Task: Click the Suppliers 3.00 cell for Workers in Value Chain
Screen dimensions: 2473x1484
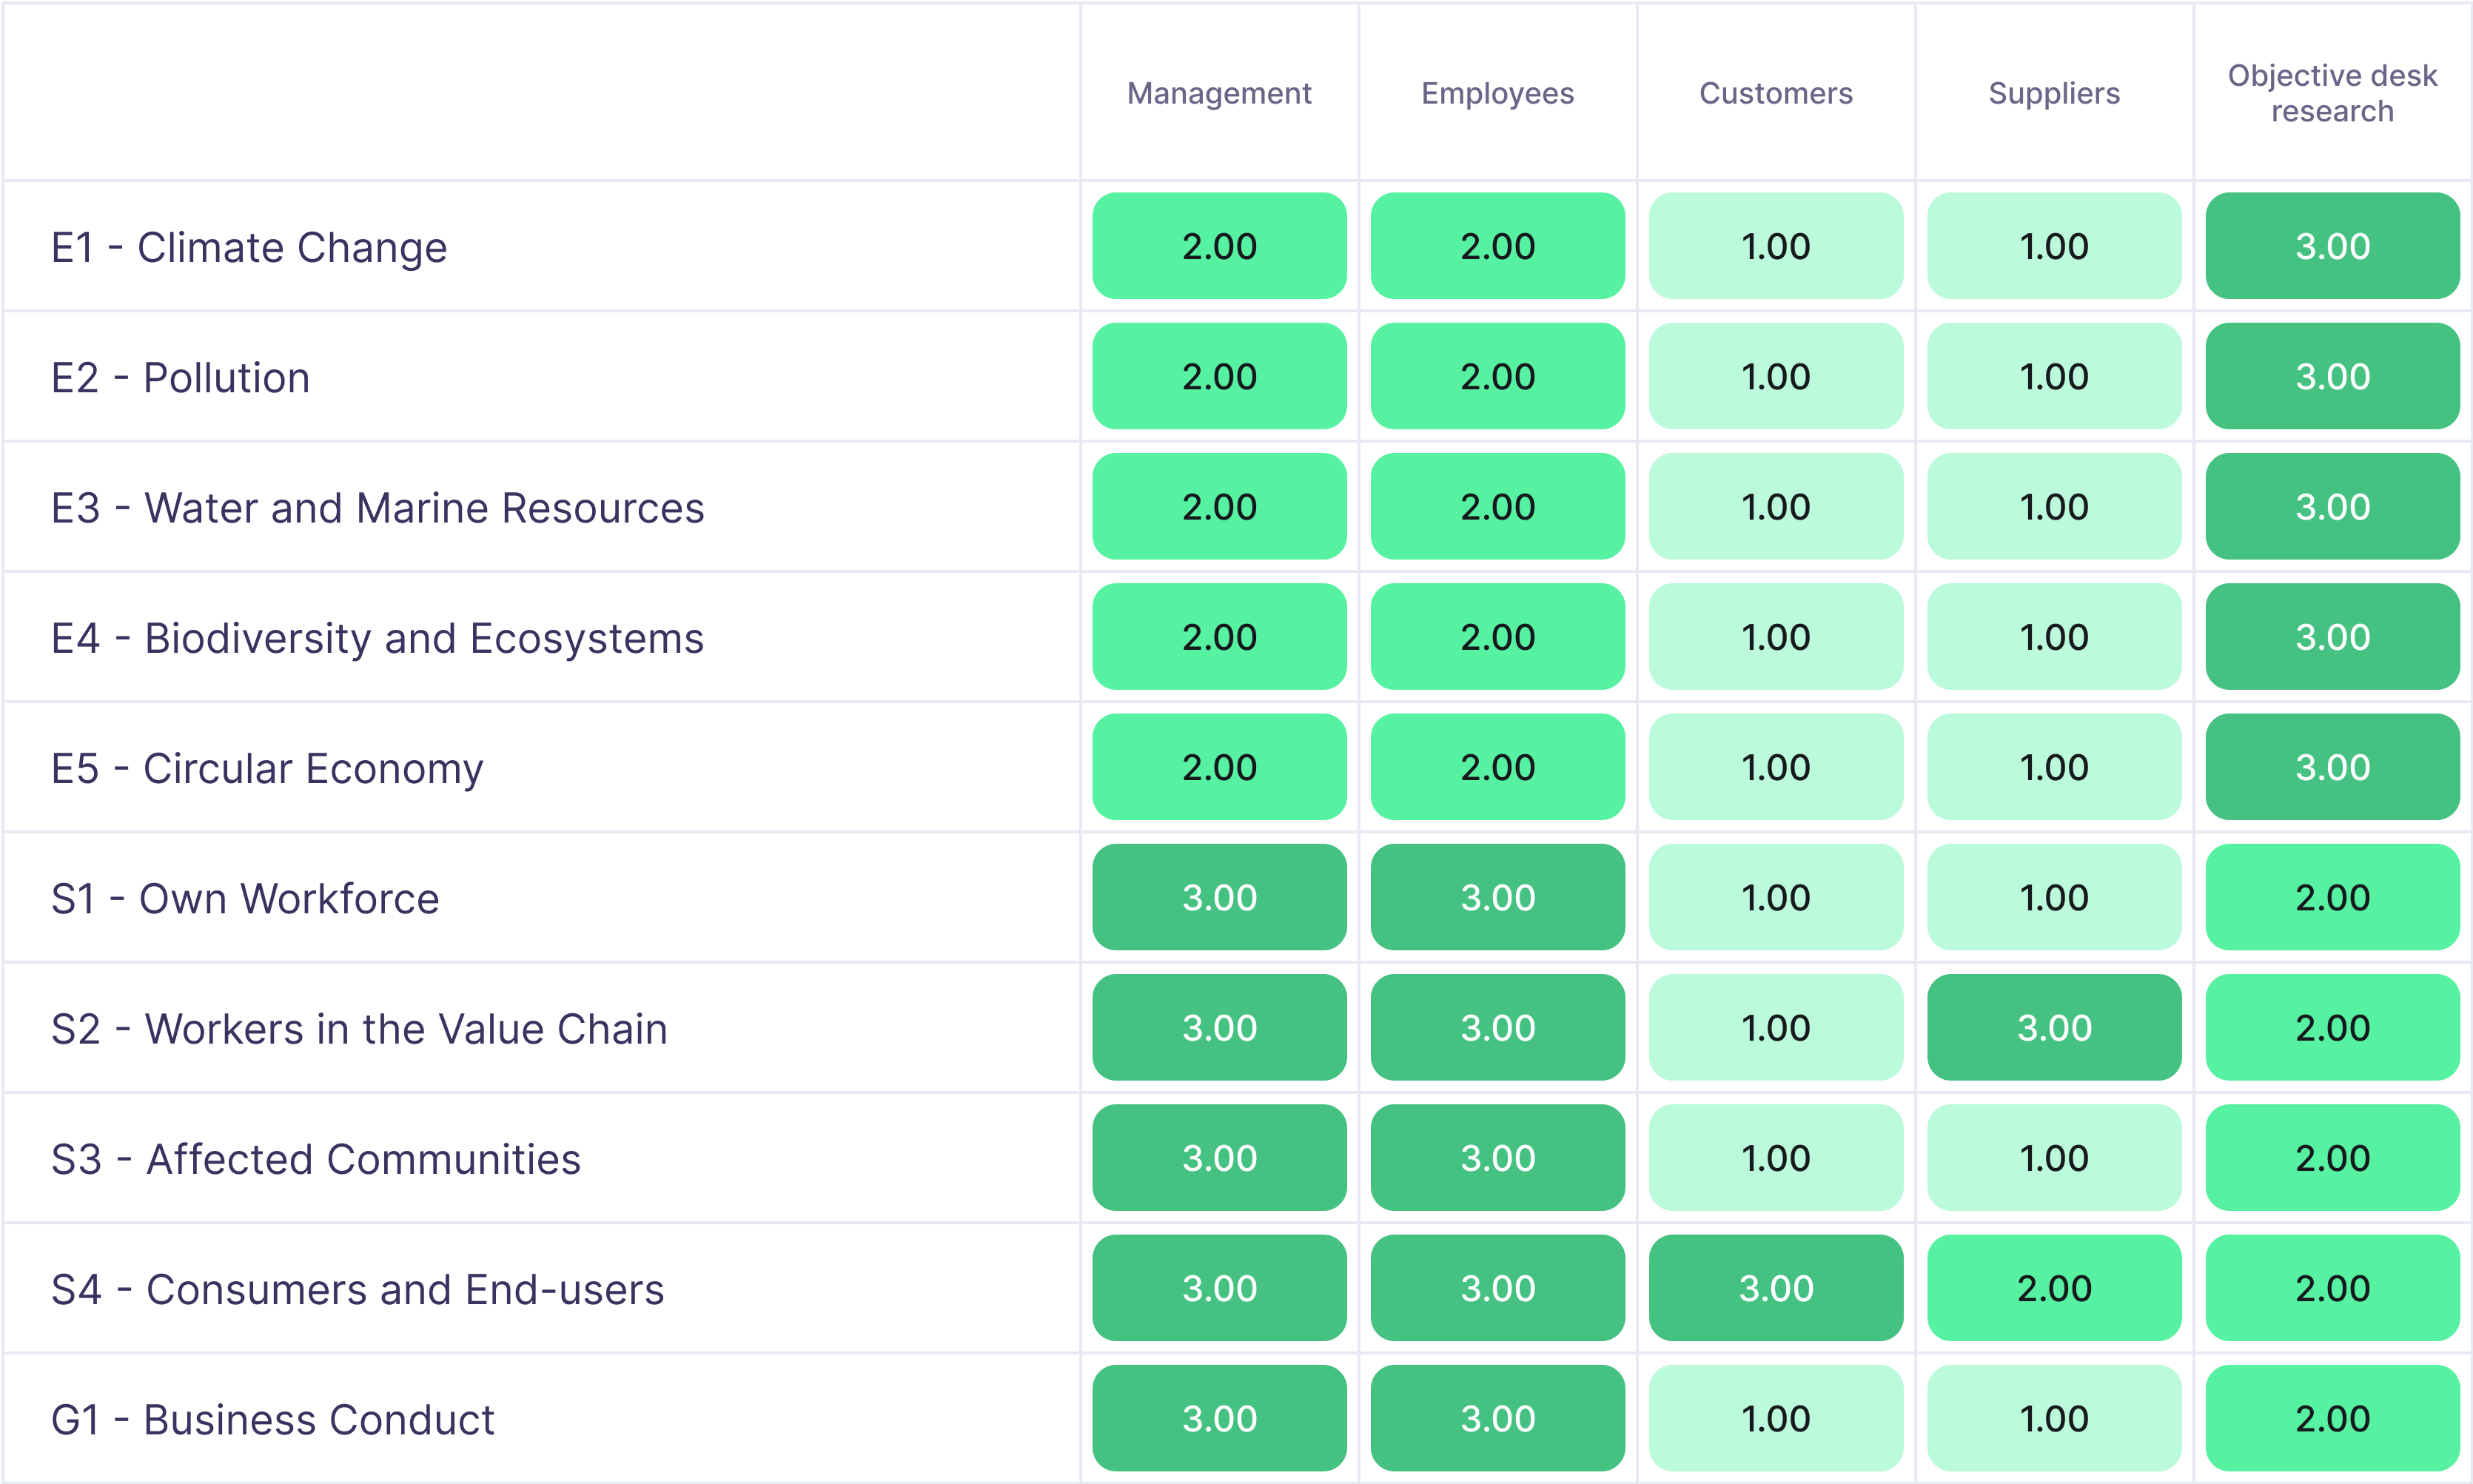Action: point(2053,1028)
